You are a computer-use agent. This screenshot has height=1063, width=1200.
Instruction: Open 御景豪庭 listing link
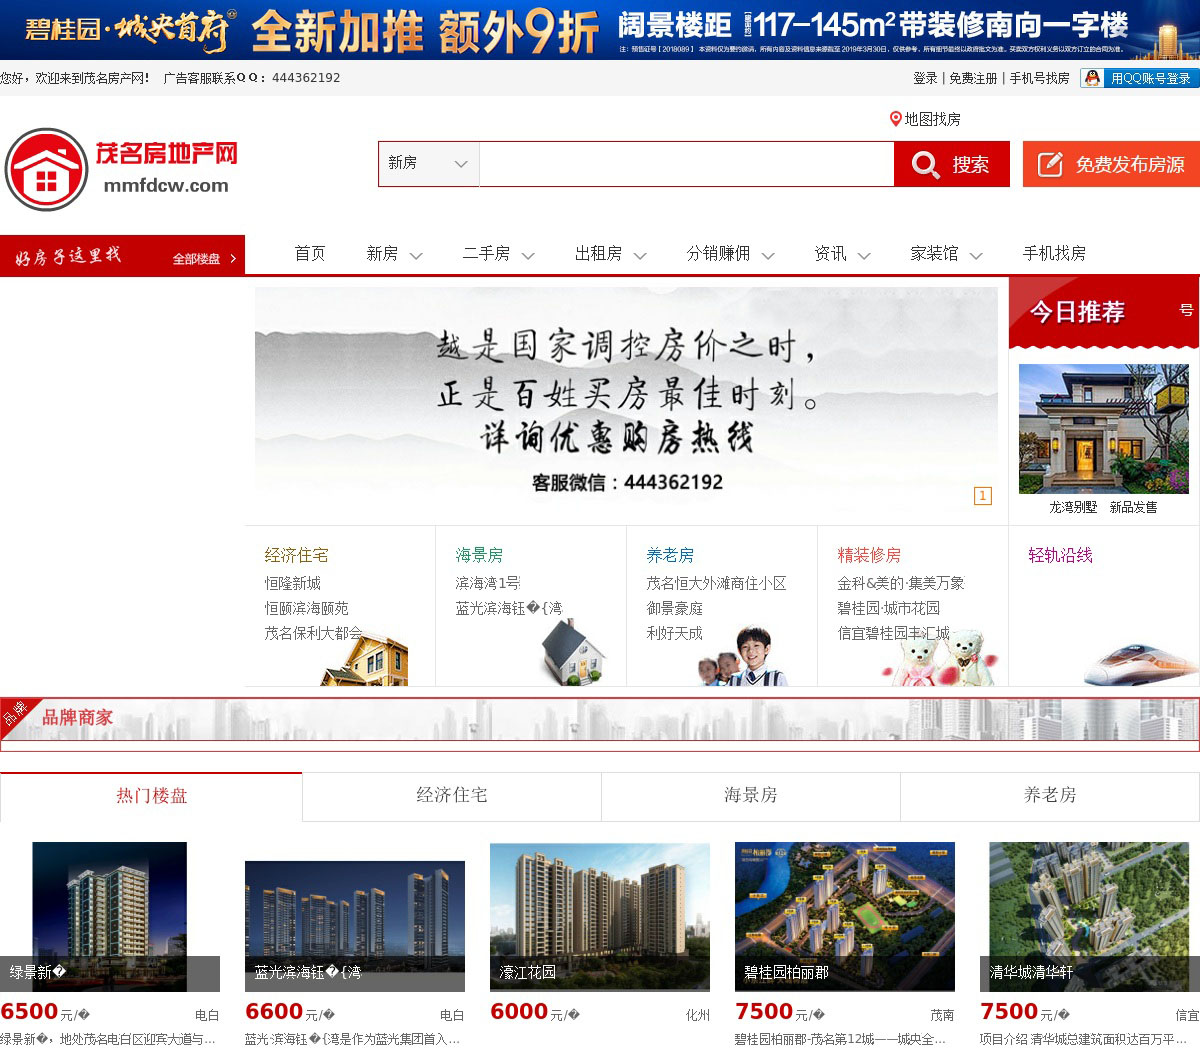click(674, 608)
